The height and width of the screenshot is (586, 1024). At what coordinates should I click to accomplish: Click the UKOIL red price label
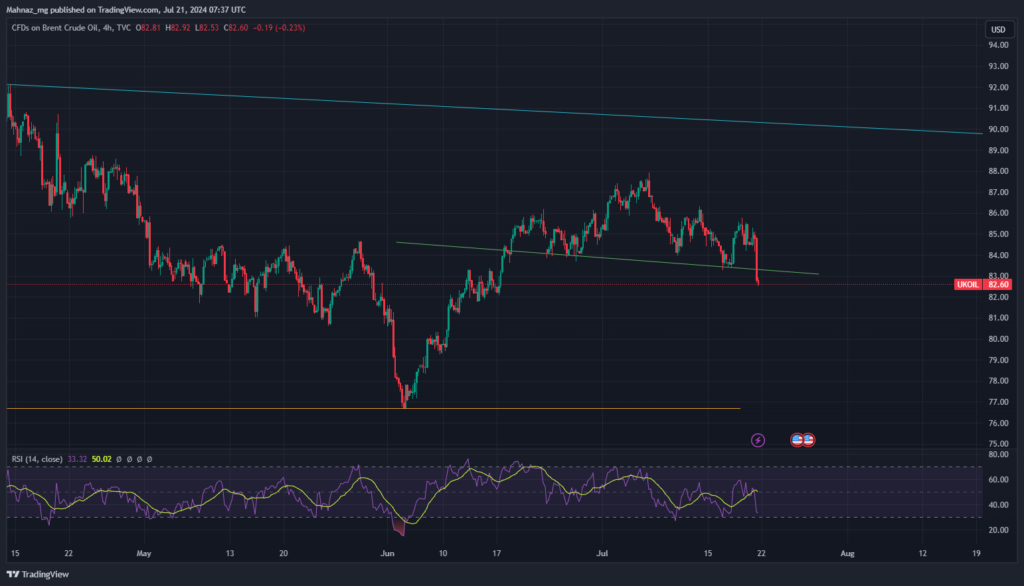[x=968, y=284]
